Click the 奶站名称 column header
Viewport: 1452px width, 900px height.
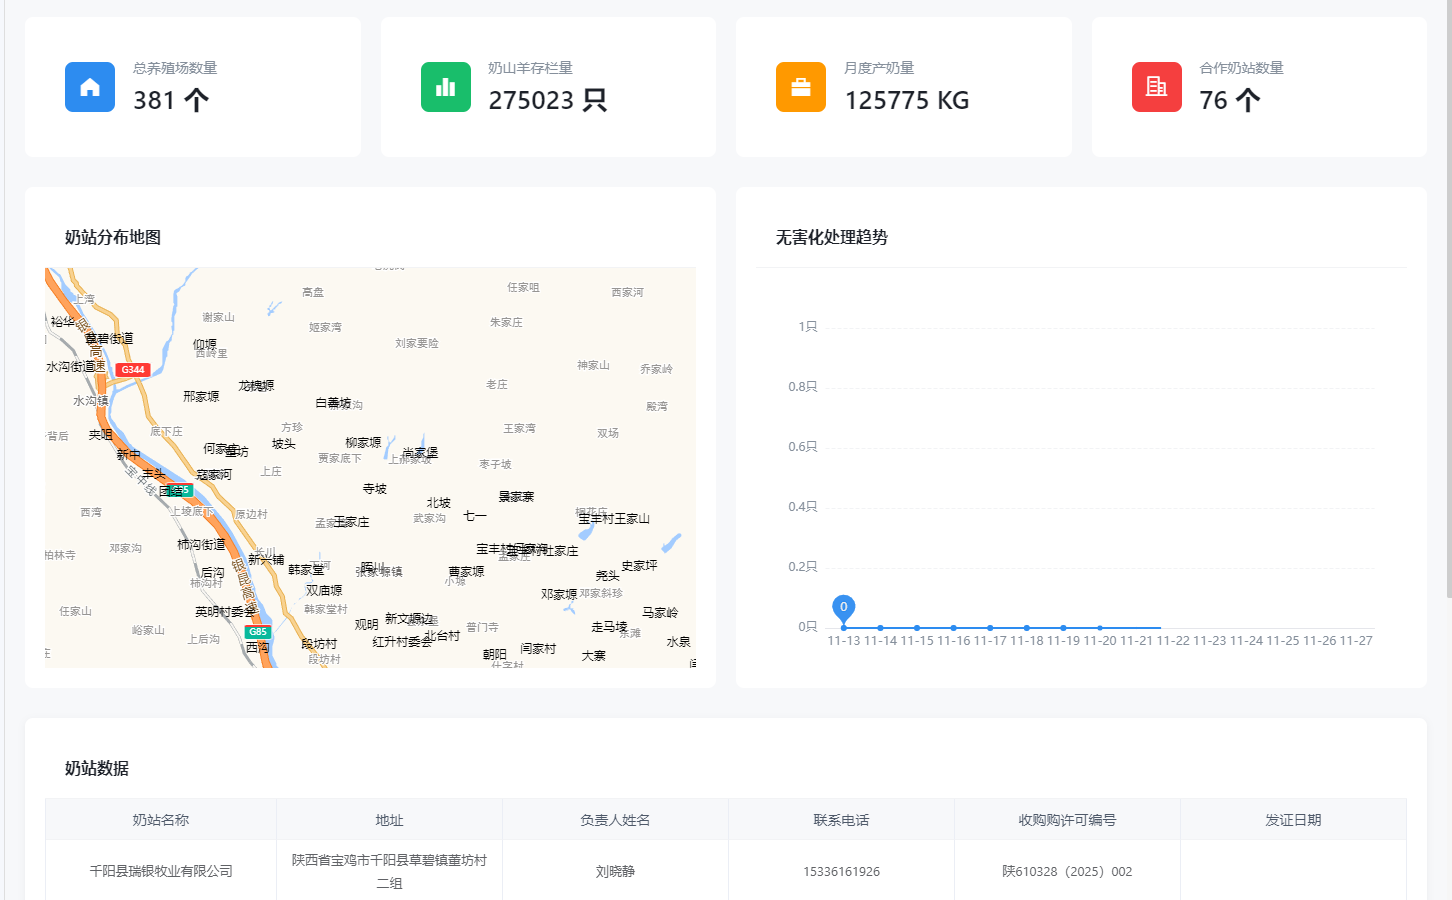[x=161, y=820]
